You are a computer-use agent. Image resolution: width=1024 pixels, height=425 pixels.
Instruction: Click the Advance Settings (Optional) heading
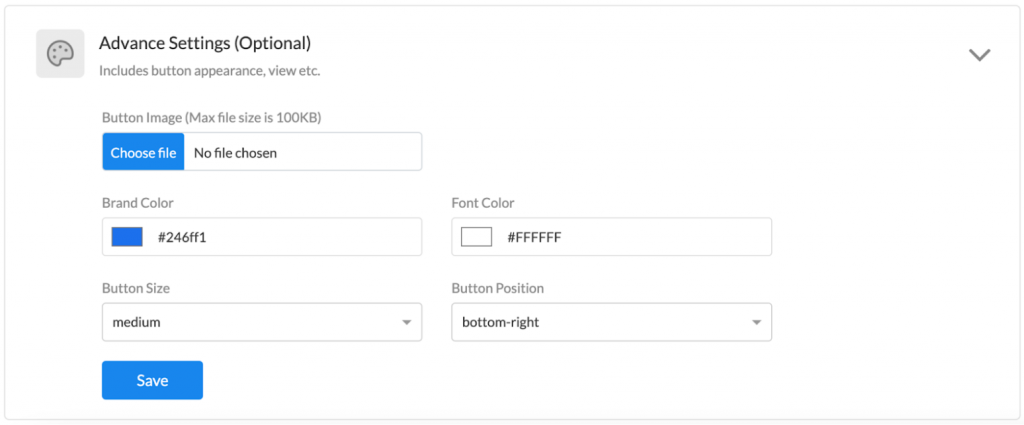click(204, 44)
